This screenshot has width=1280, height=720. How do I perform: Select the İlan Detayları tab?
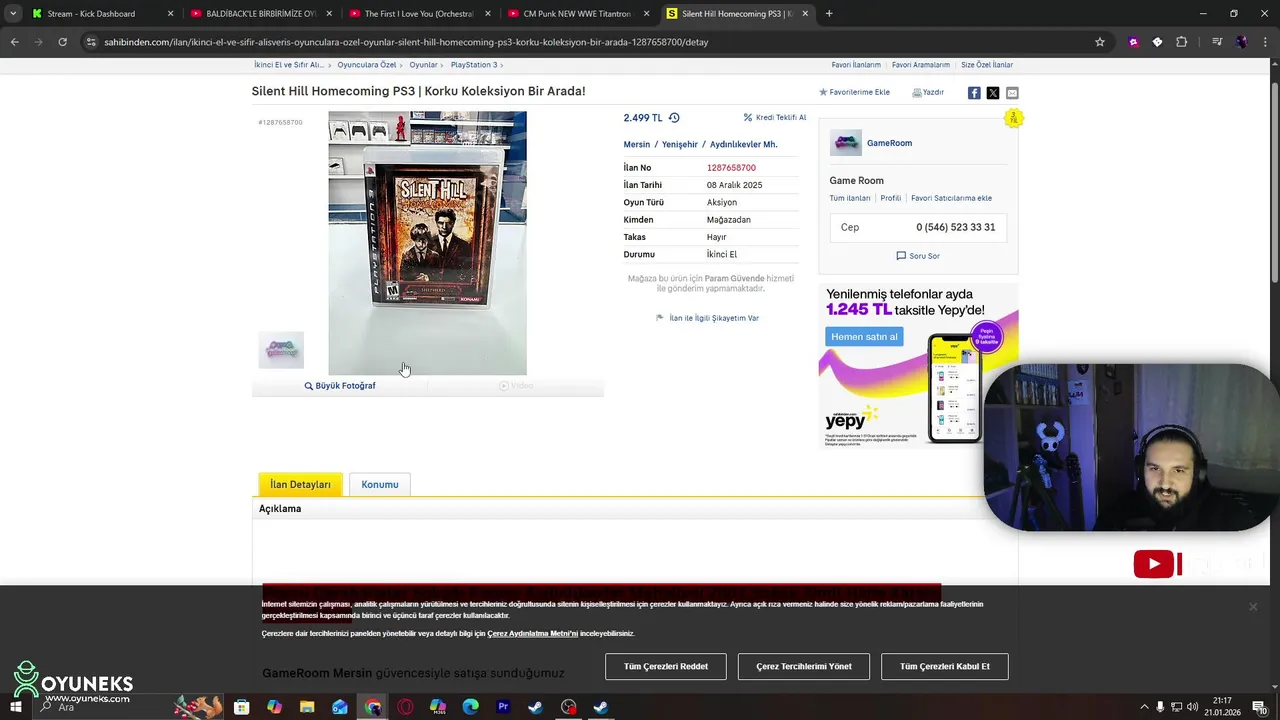300,484
